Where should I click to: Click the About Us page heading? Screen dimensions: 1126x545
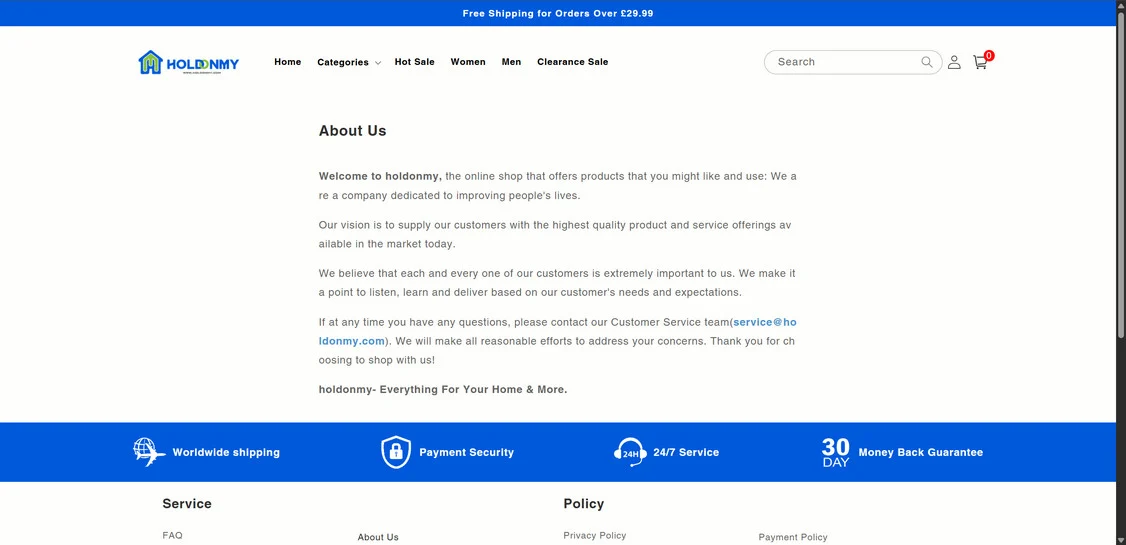point(353,131)
